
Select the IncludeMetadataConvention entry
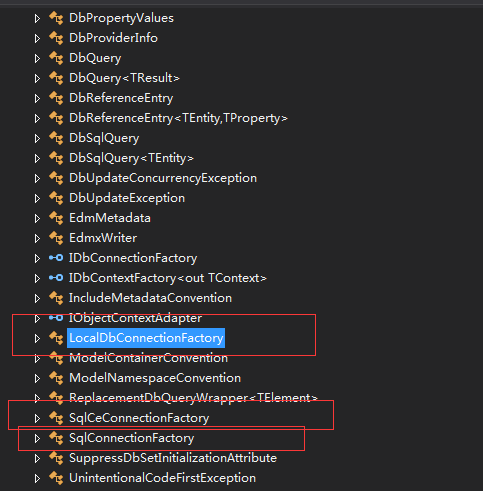(x=150, y=298)
